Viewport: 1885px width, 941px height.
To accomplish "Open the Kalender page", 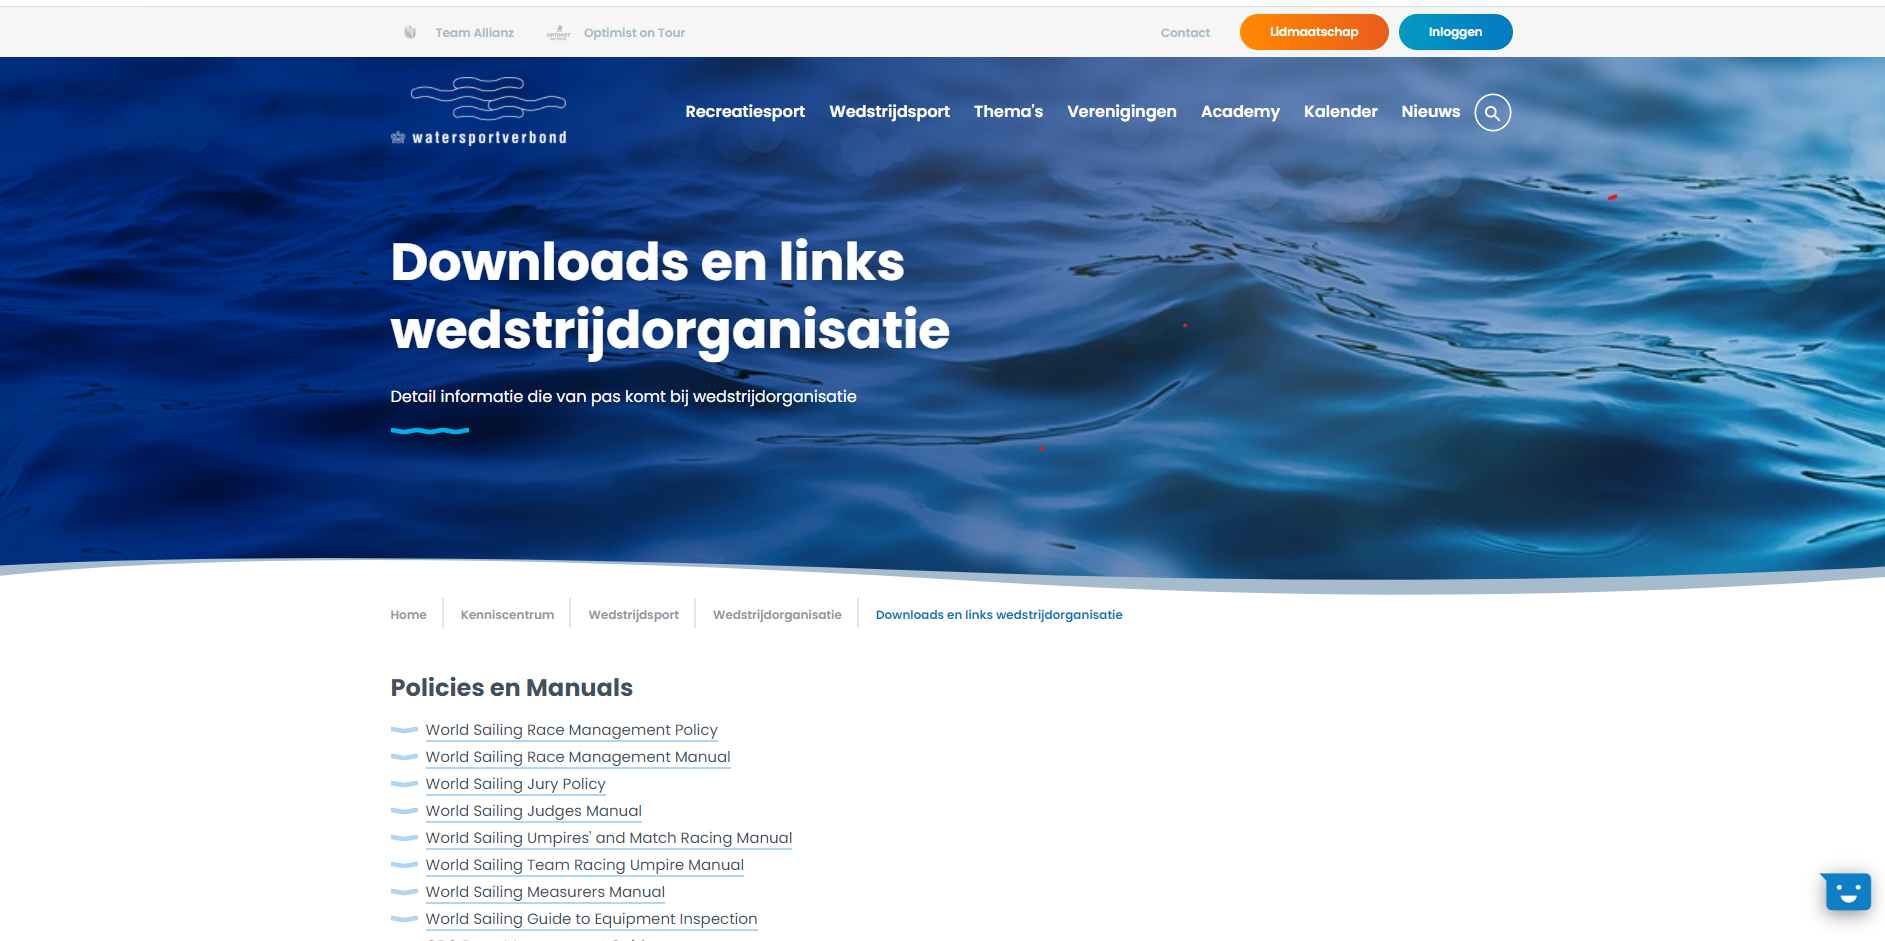I will point(1340,112).
